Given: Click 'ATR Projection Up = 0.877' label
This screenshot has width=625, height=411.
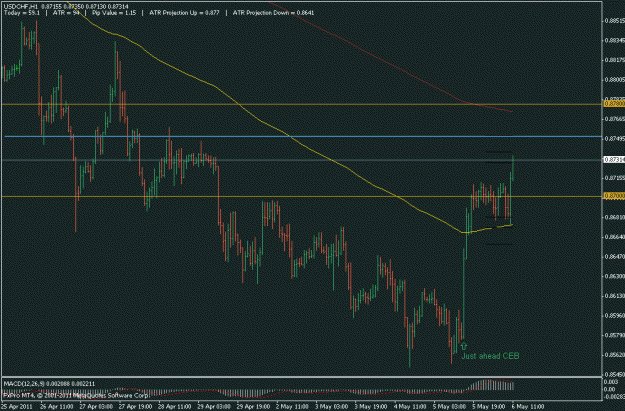Looking at the screenshot, I should click(x=184, y=13).
